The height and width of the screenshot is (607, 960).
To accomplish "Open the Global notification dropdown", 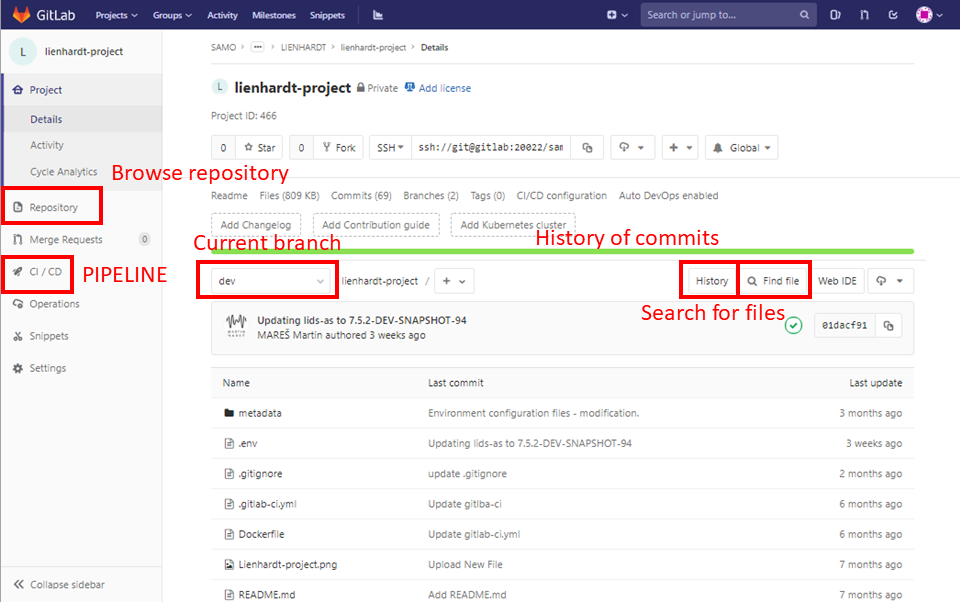I will point(741,148).
